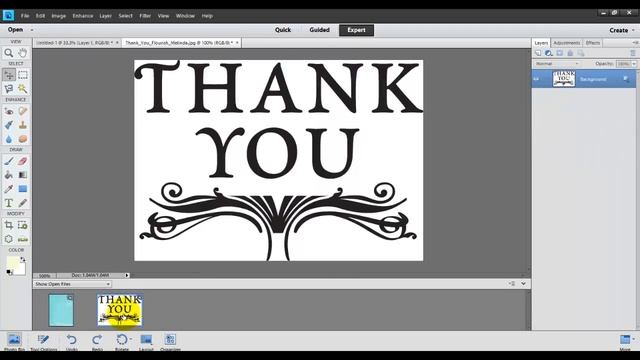Close the Thank_You_Flourish document tab

[237, 42]
